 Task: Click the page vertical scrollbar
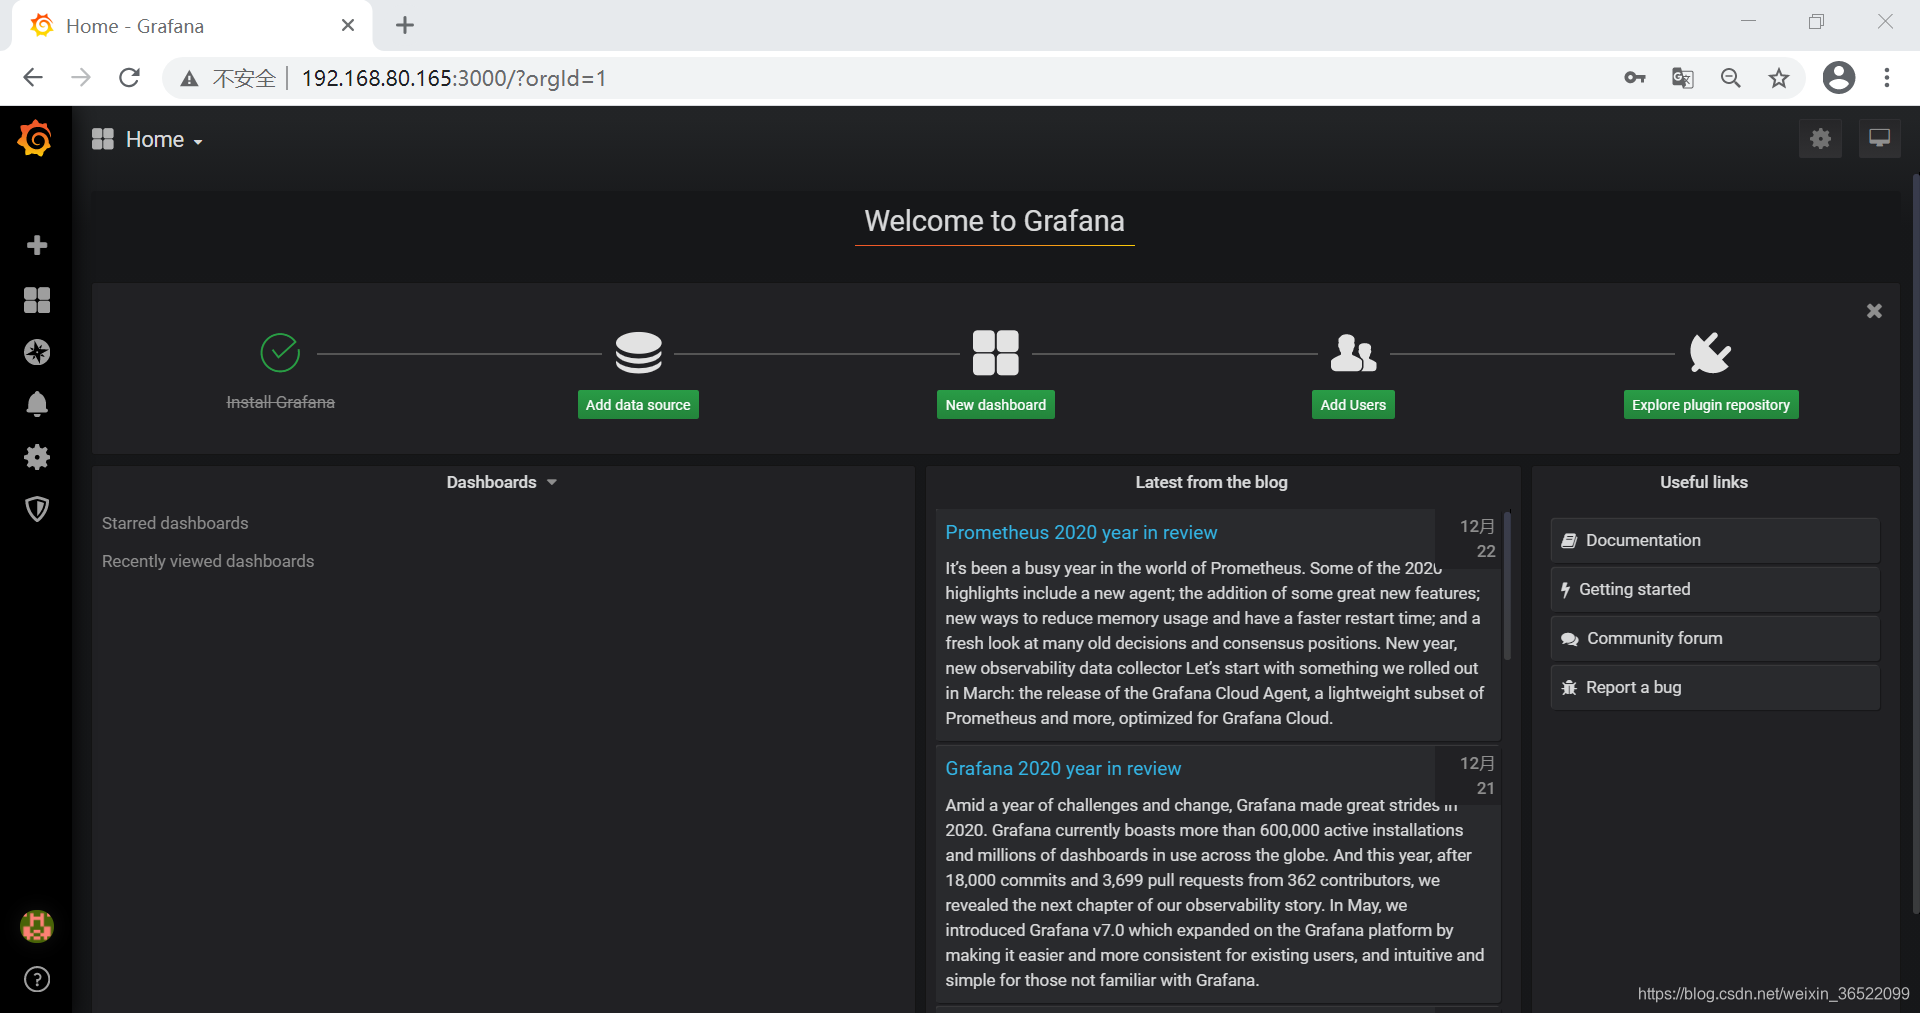tap(1915, 545)
